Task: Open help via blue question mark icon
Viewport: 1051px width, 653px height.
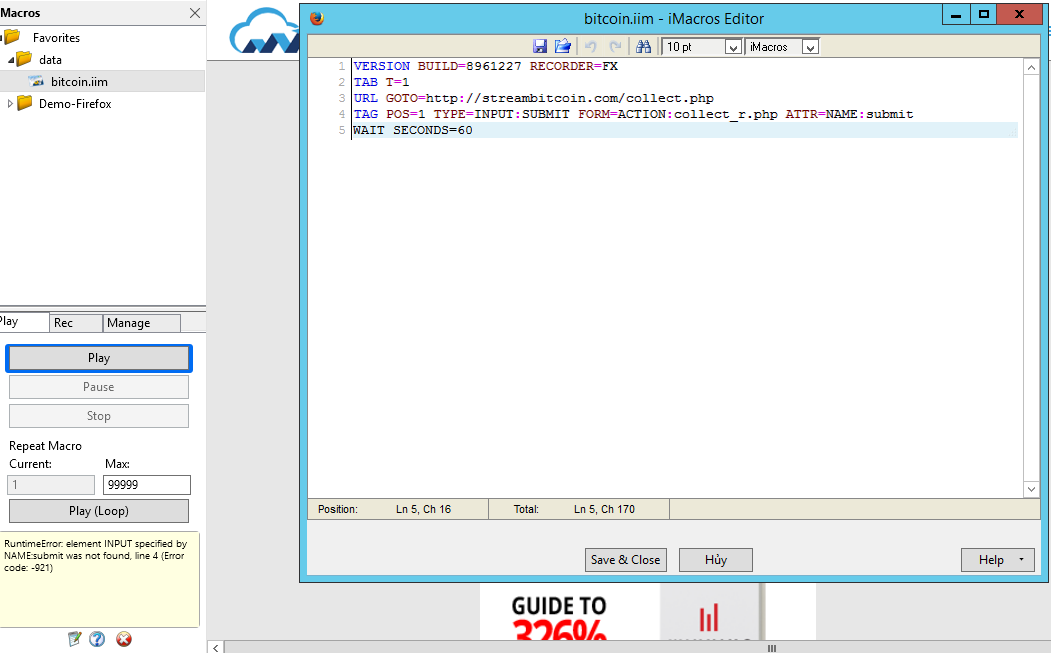Action: (97, 639)
